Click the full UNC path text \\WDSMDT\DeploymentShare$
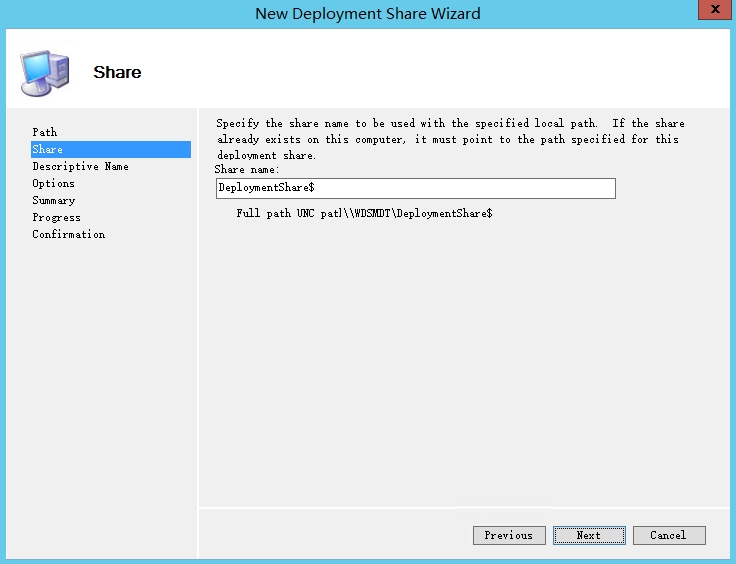736x564 pixels. (418, 213)
